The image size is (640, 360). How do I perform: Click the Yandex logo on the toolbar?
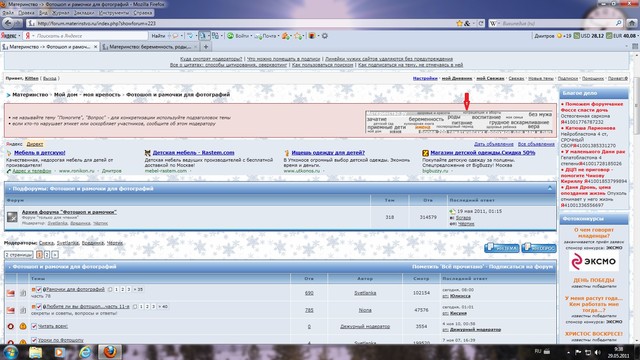point(8,36)
